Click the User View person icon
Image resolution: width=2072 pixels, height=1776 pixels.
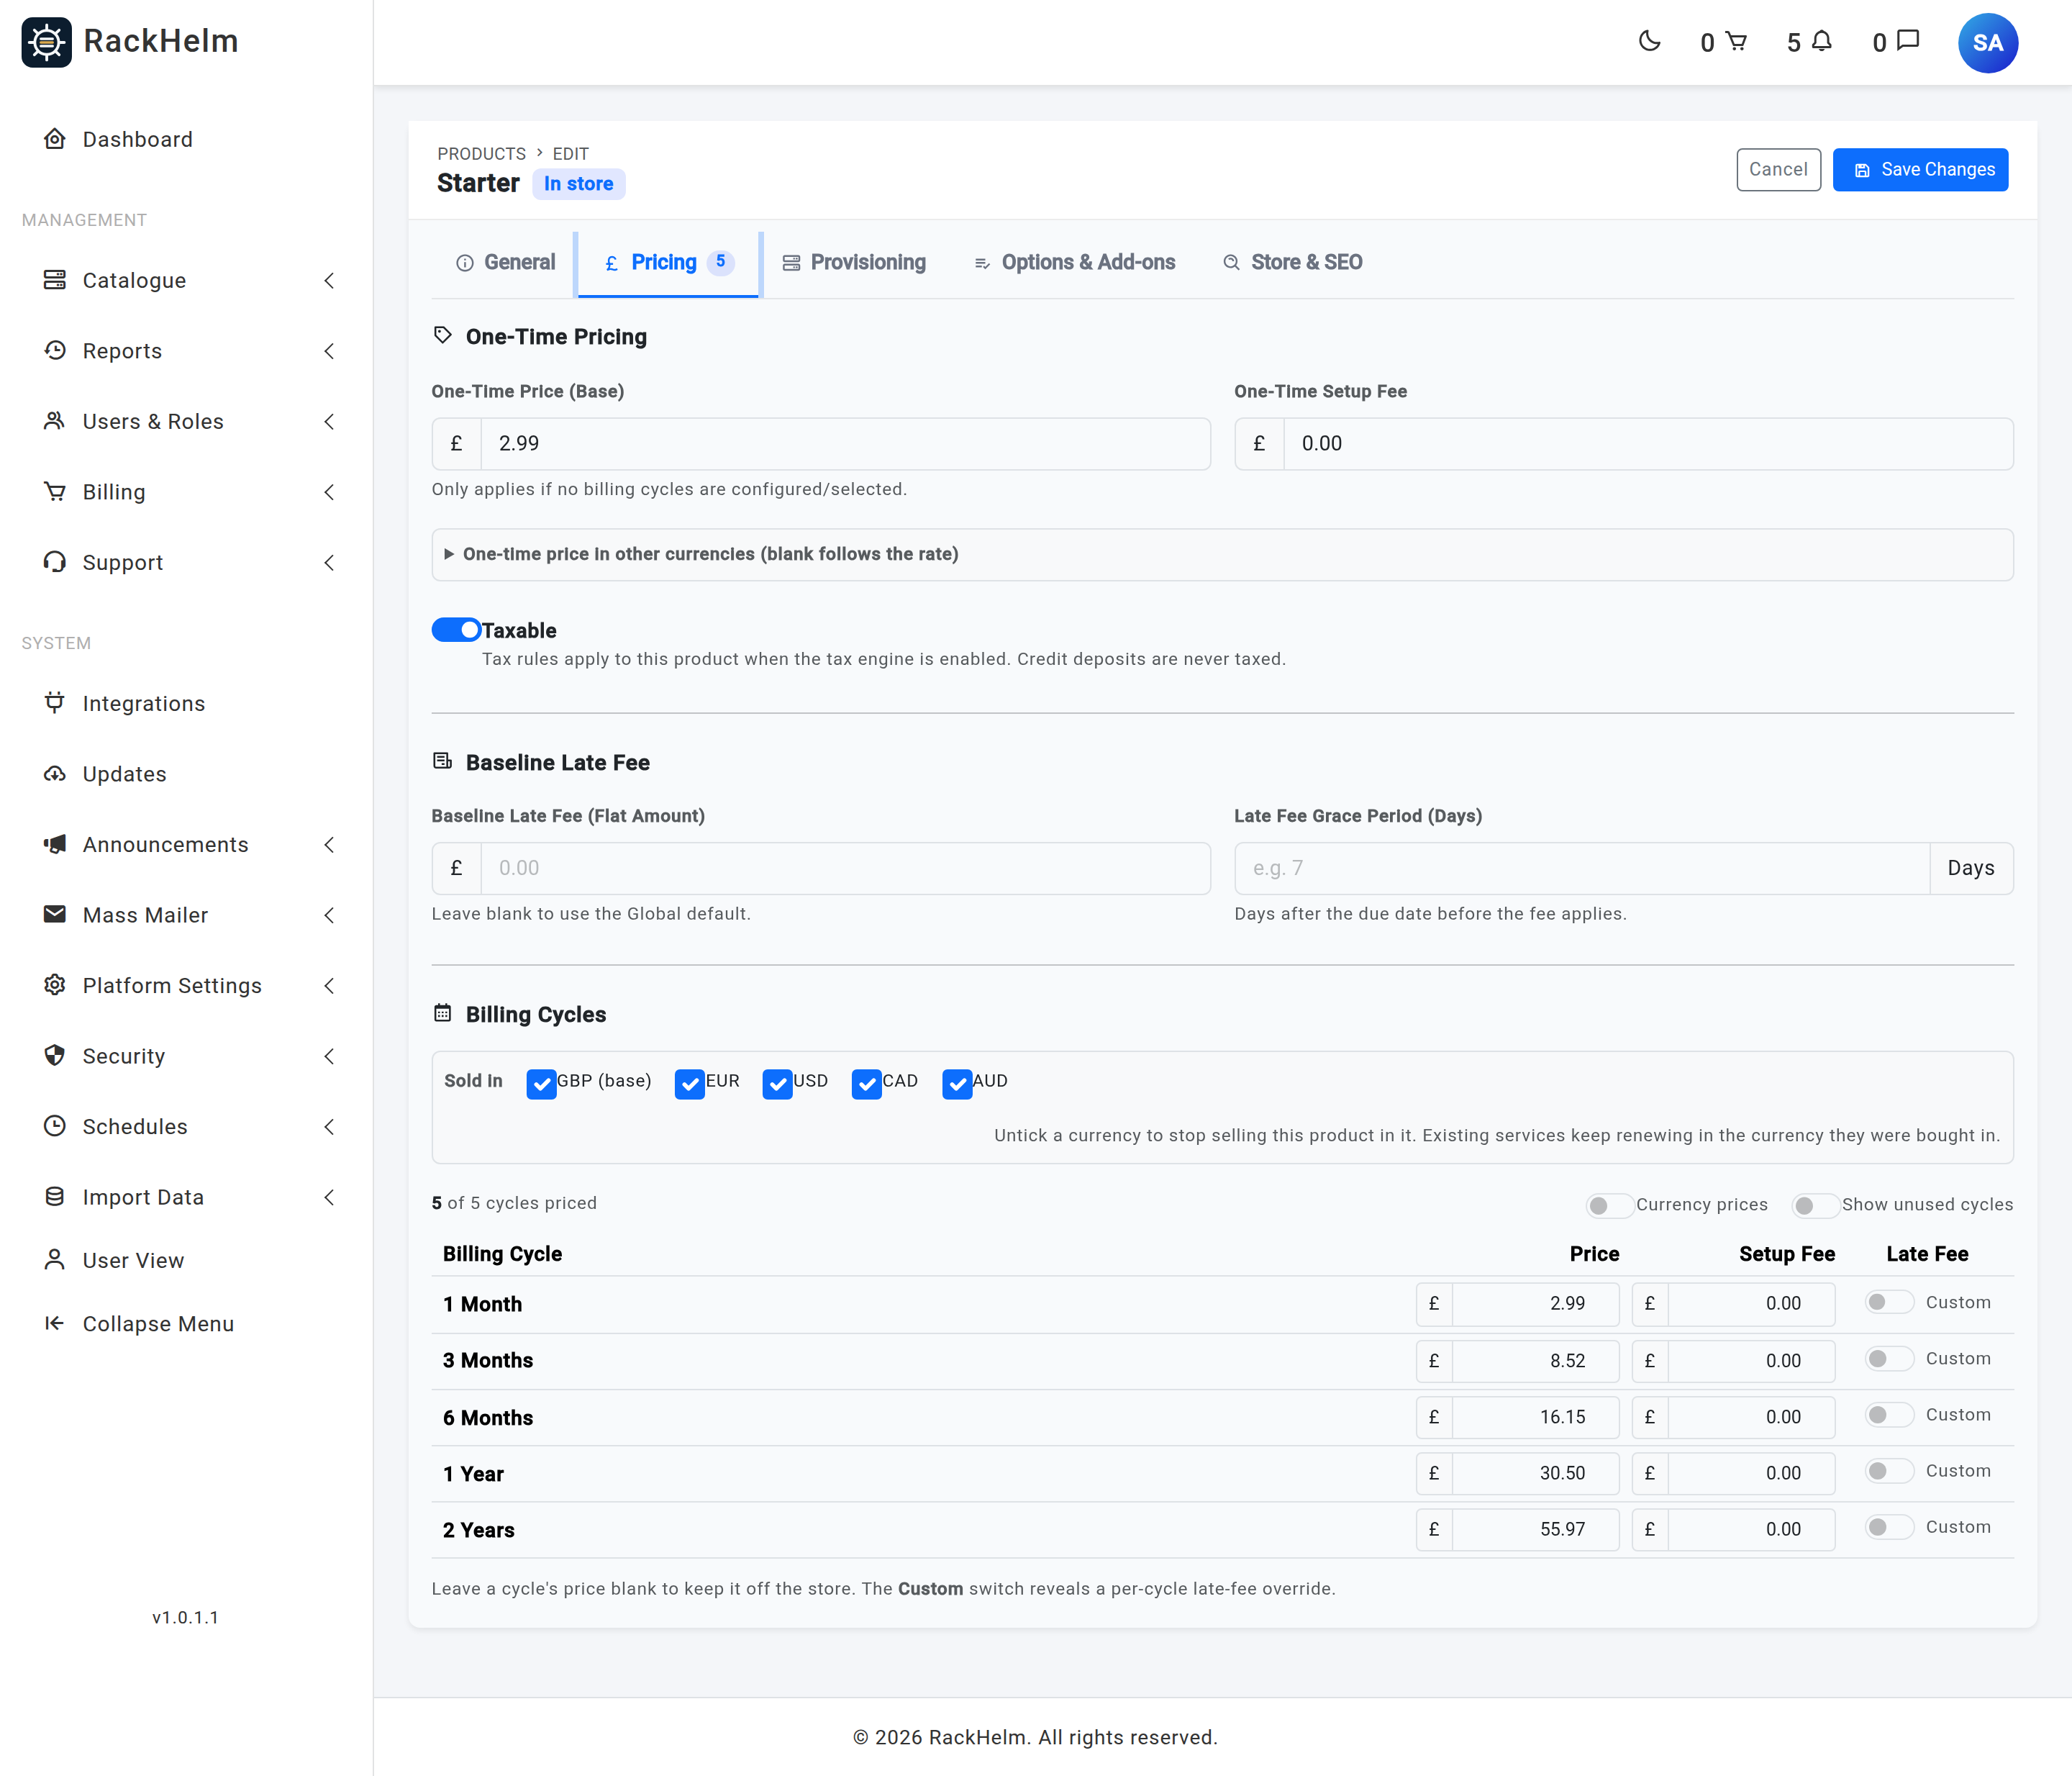point(55,1260)
